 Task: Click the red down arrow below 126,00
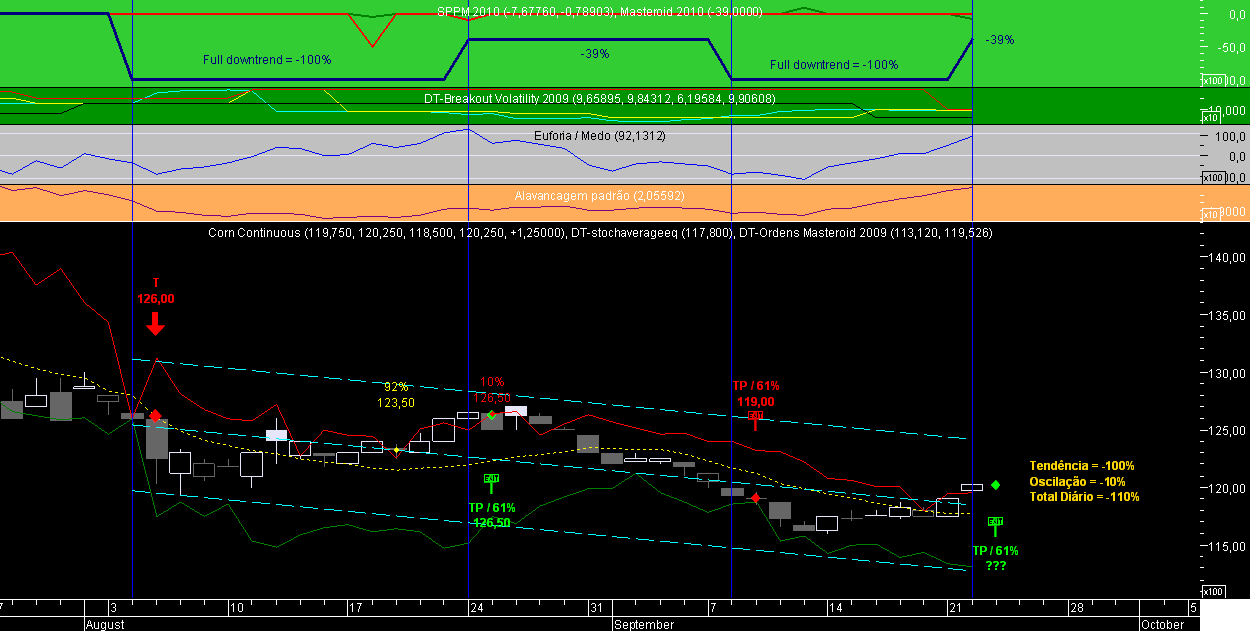(x=155, y=323)
